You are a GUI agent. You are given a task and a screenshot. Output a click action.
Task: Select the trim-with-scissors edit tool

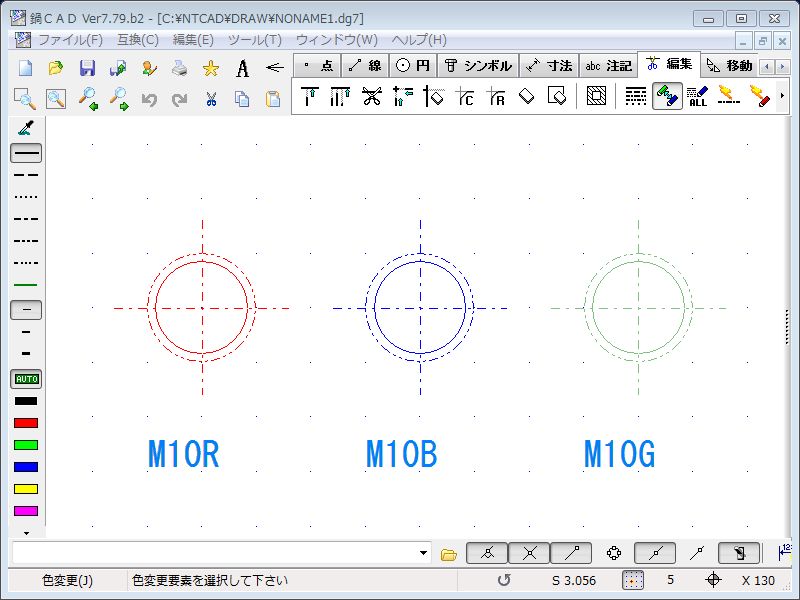pos(371,96)
